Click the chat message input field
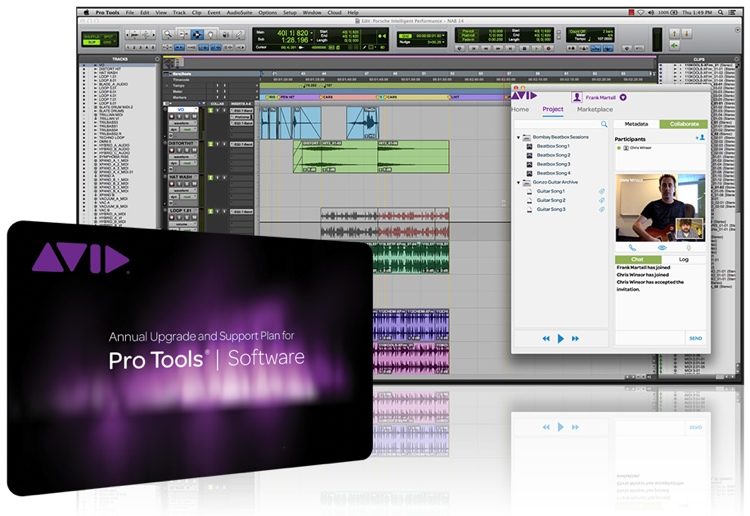The height and width of the screenshot is (516, 750). tap(651, 338)
